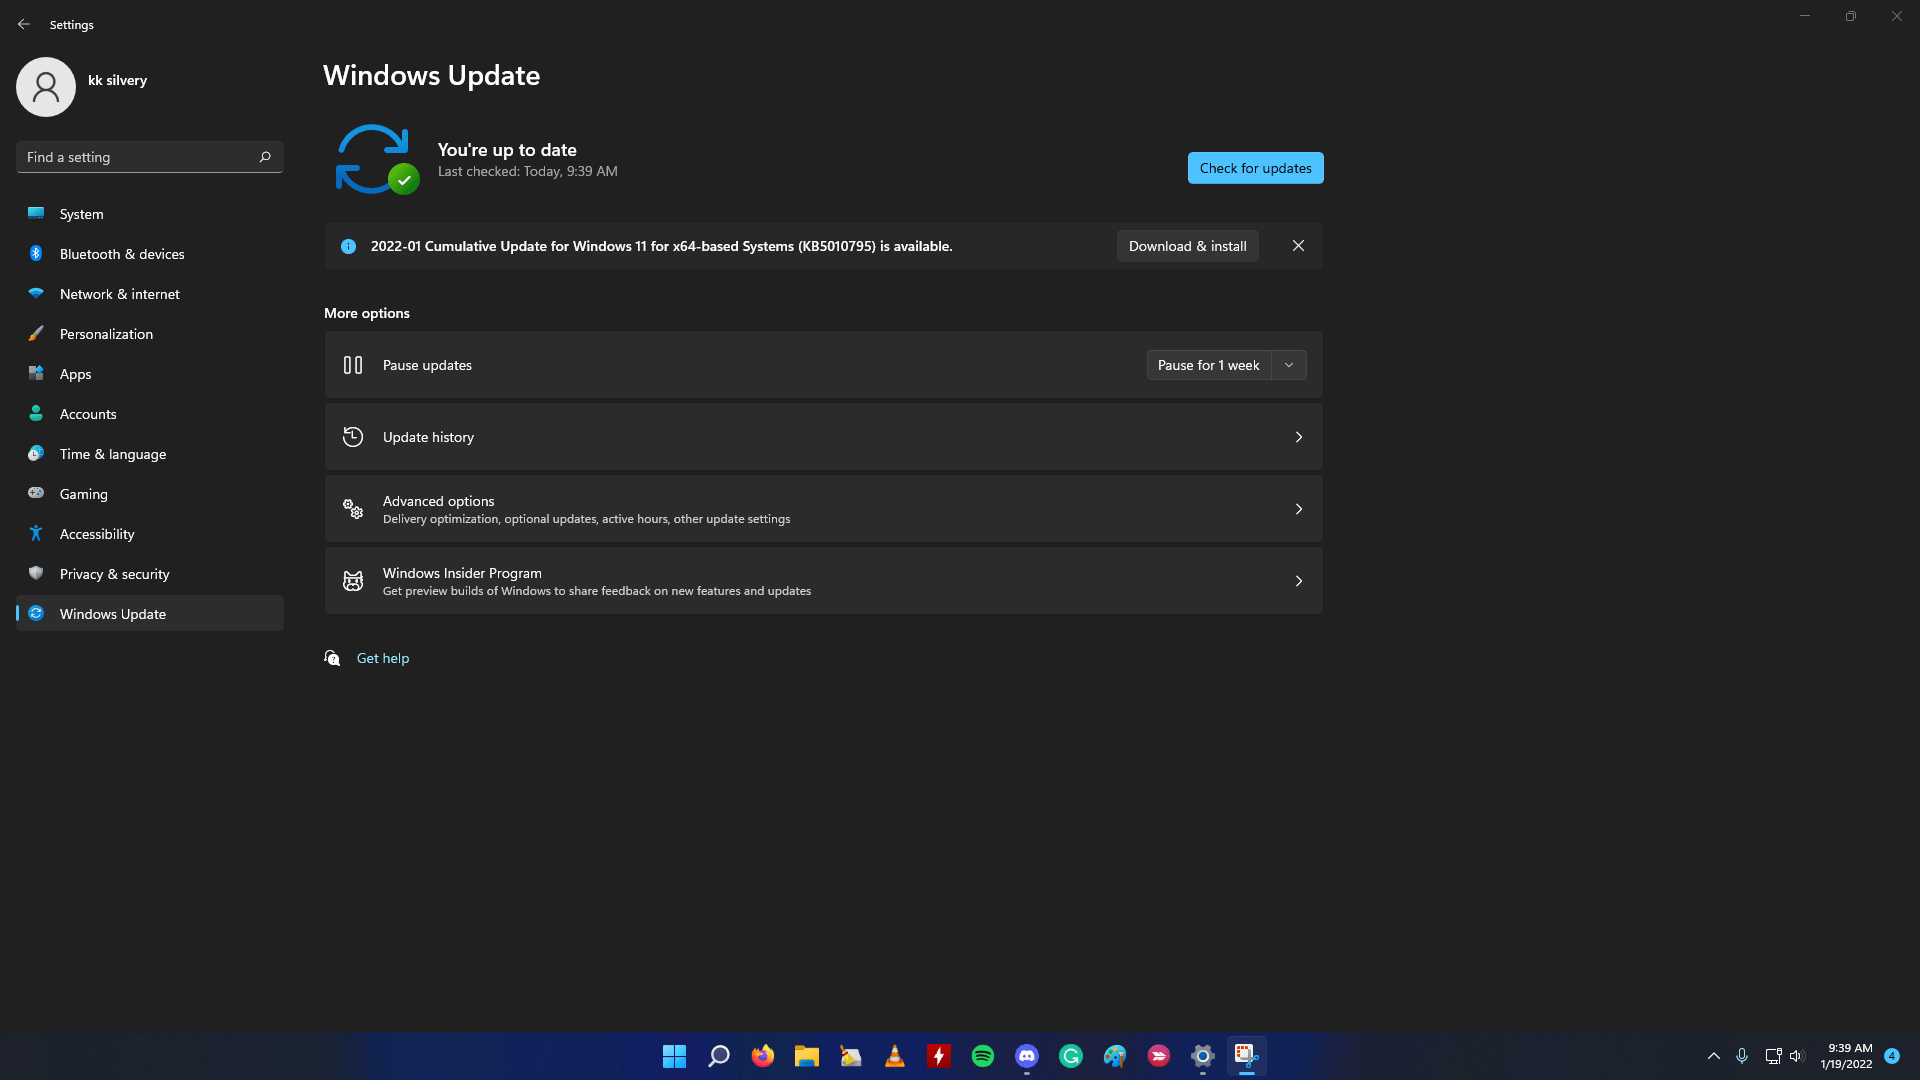Expand Update history section
Image resolution: width=1920 pixels, height=1080 pixels.
coord(1298,435)
